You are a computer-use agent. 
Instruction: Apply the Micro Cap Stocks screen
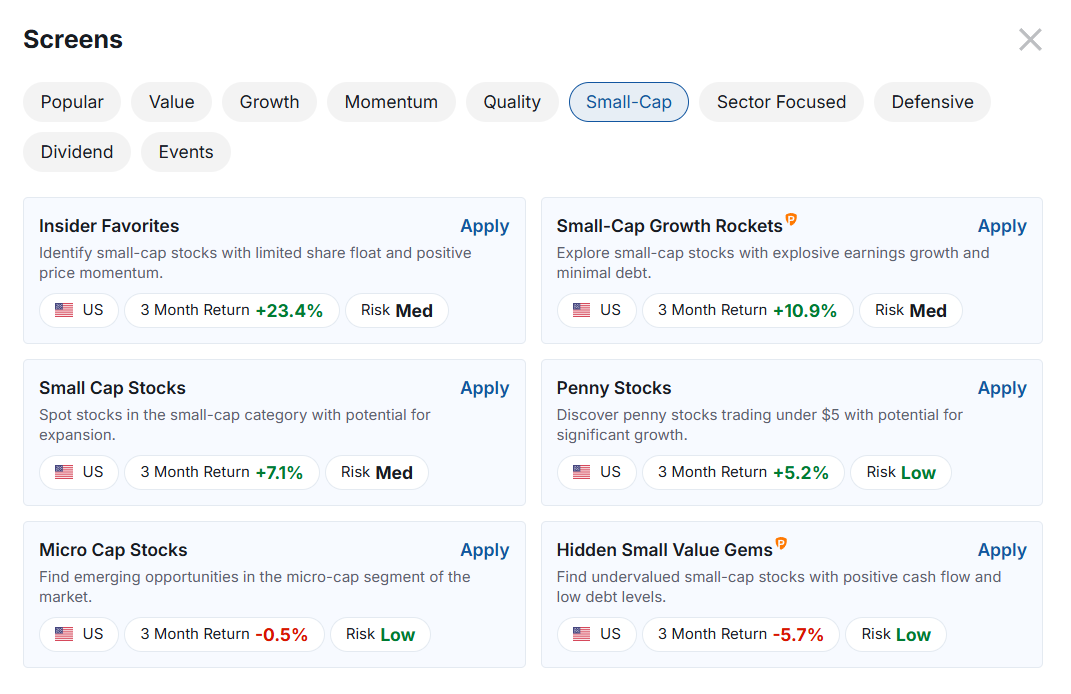pos(485,549)
